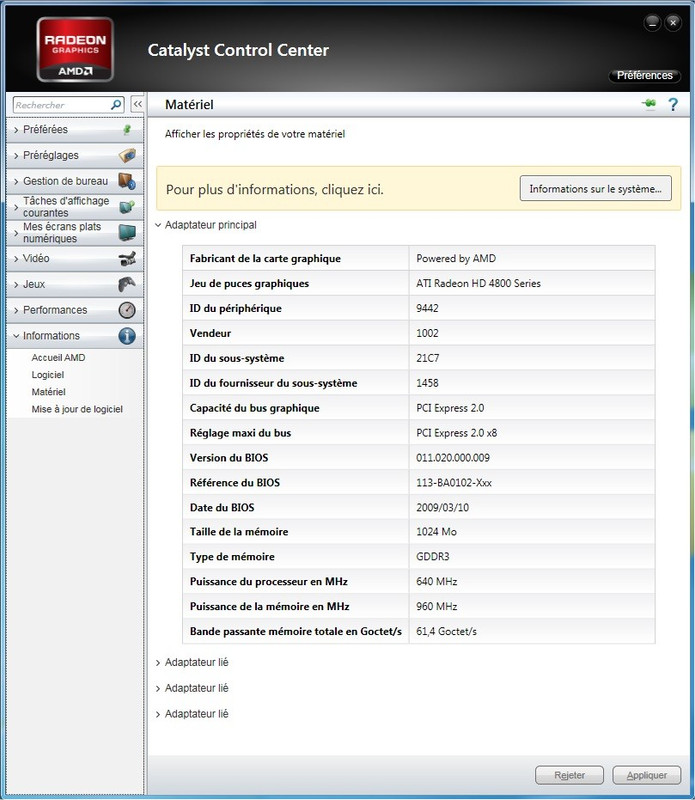Click the Gestion de bureau monitor icon
The height and width of the screenshot is (800, 695).
click(x=127, y=181)
